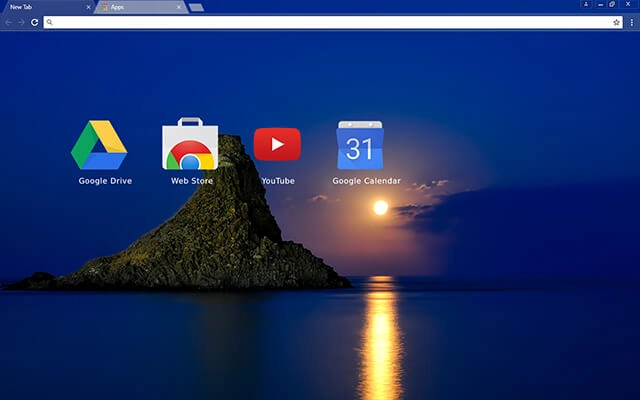640x400 pixels.
Task: Launch the Chrome Web Store app
Action: [x=190, y=144]
